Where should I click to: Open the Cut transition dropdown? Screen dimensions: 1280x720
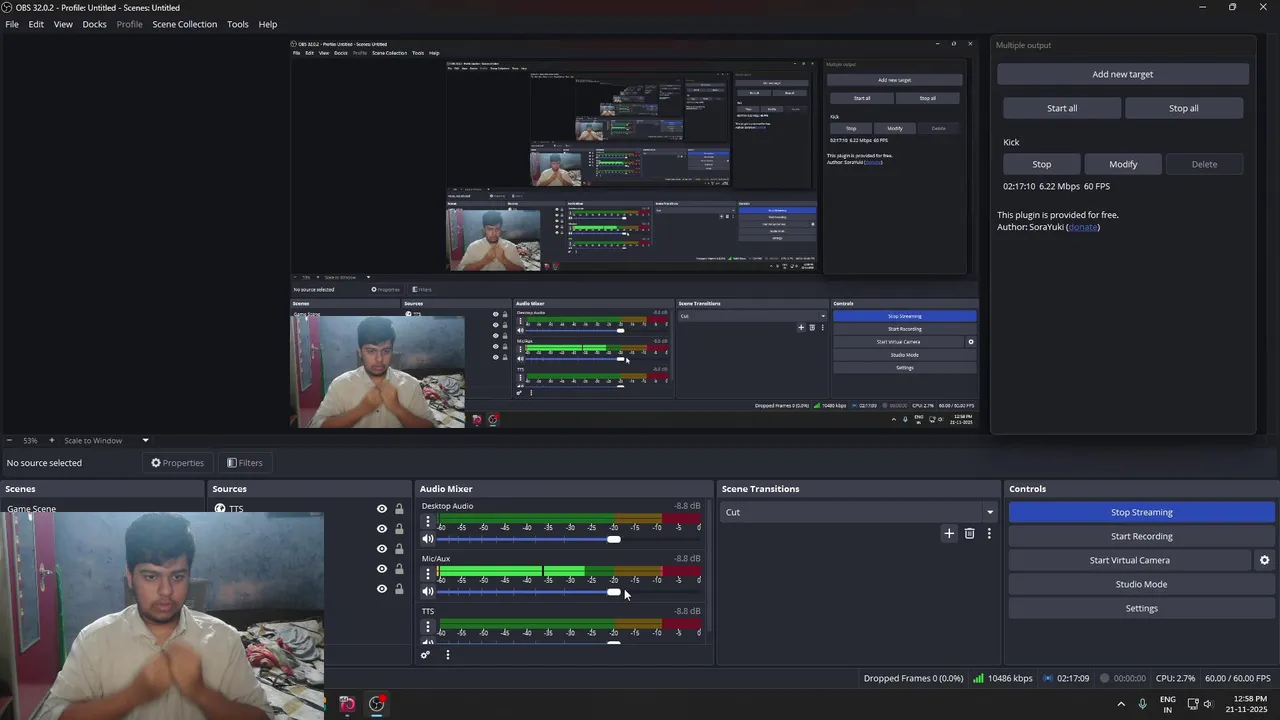coord(860,512)
